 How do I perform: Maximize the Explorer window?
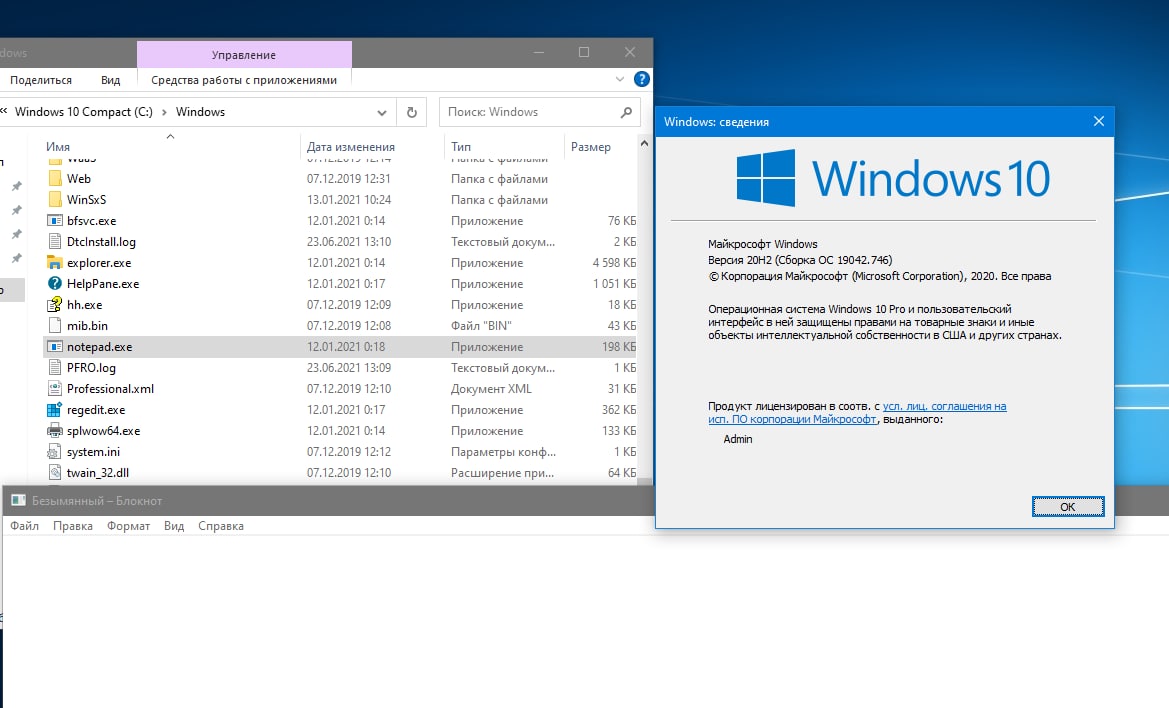pos(584,52)
